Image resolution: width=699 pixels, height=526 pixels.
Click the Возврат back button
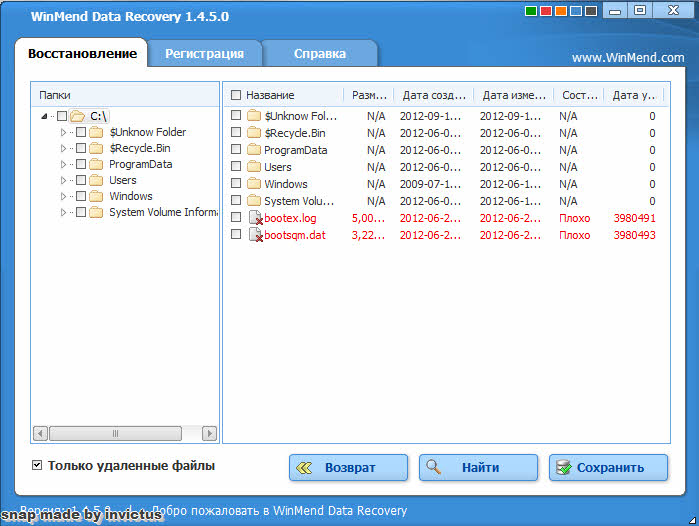348,468
